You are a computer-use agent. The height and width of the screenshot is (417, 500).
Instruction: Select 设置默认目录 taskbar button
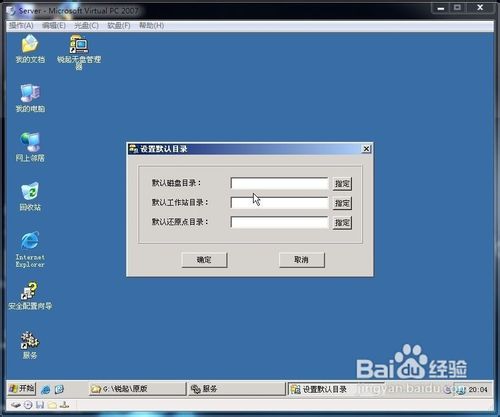pos(336,389)
